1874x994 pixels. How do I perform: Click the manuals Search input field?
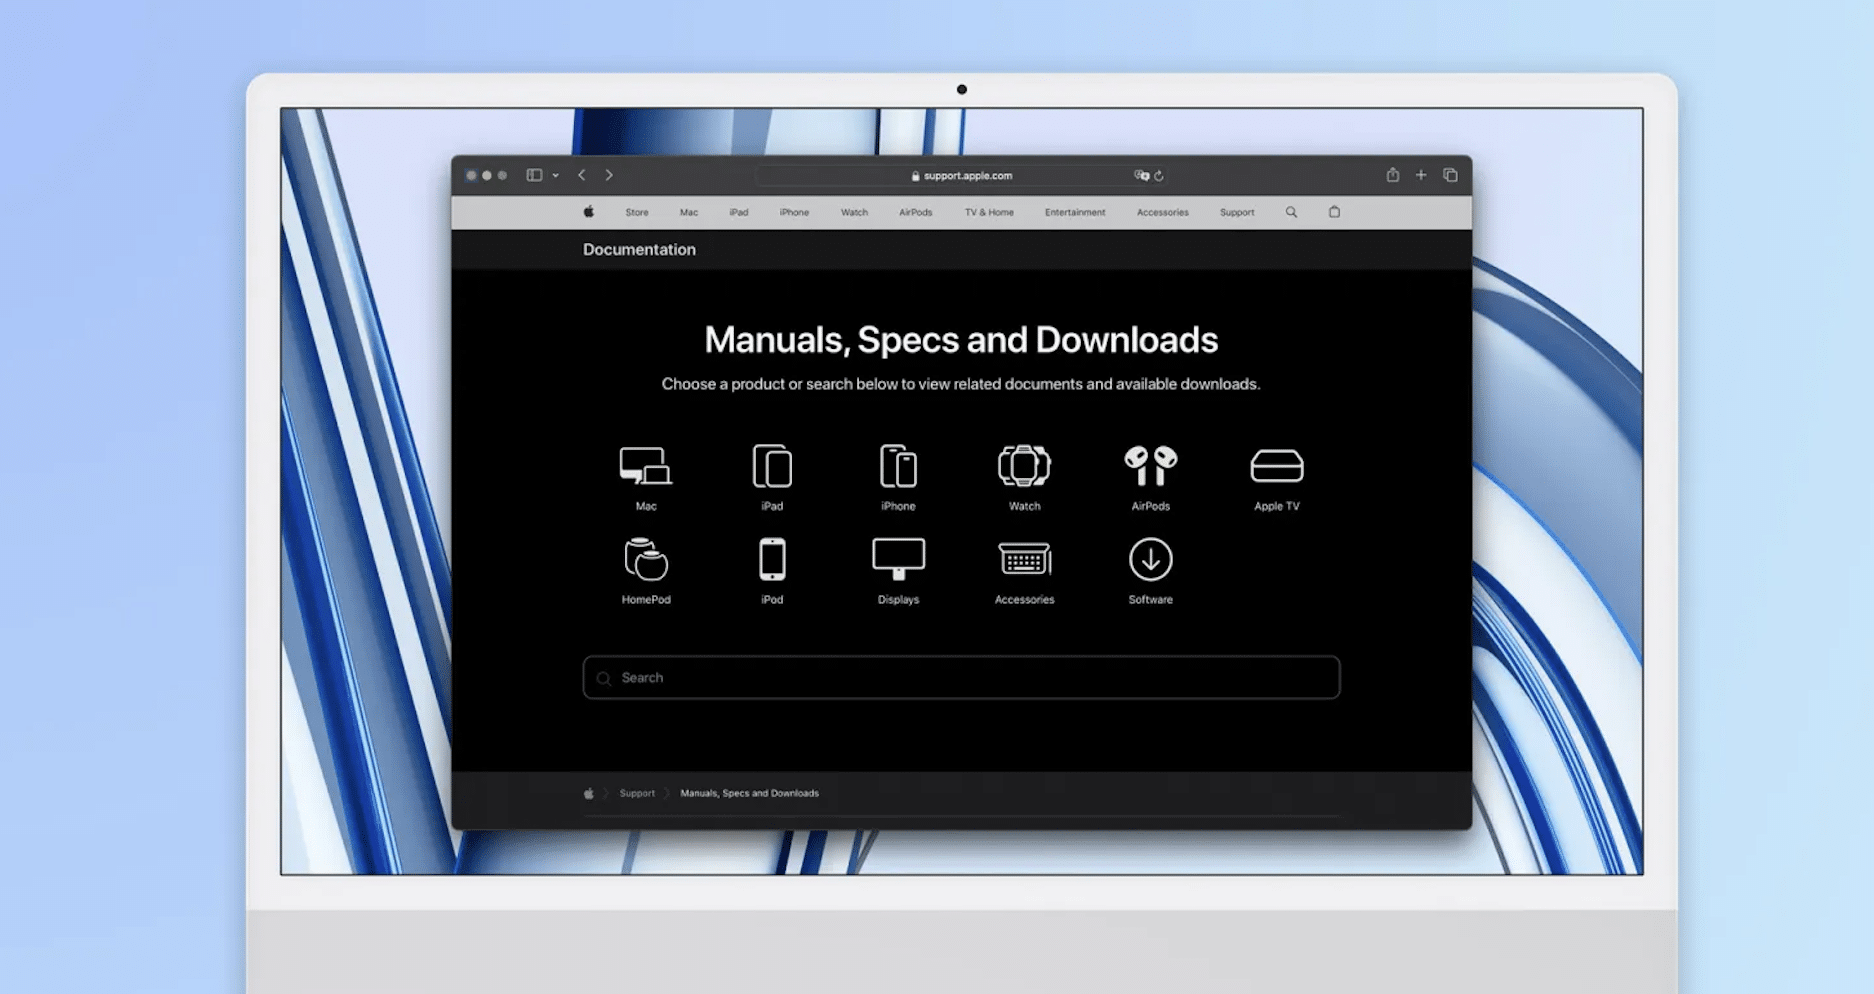(961, 678)
